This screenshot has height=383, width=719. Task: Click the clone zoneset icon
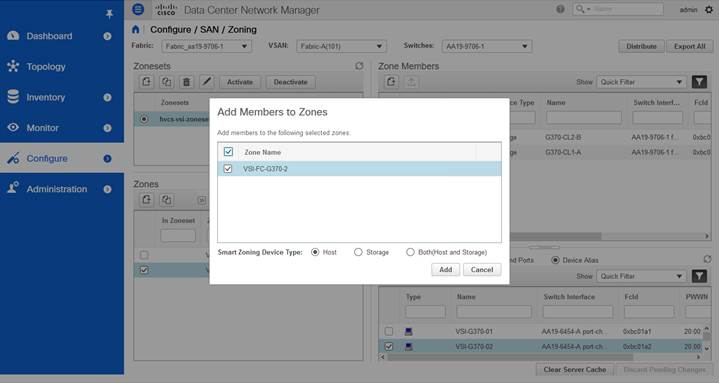point(166,82)
